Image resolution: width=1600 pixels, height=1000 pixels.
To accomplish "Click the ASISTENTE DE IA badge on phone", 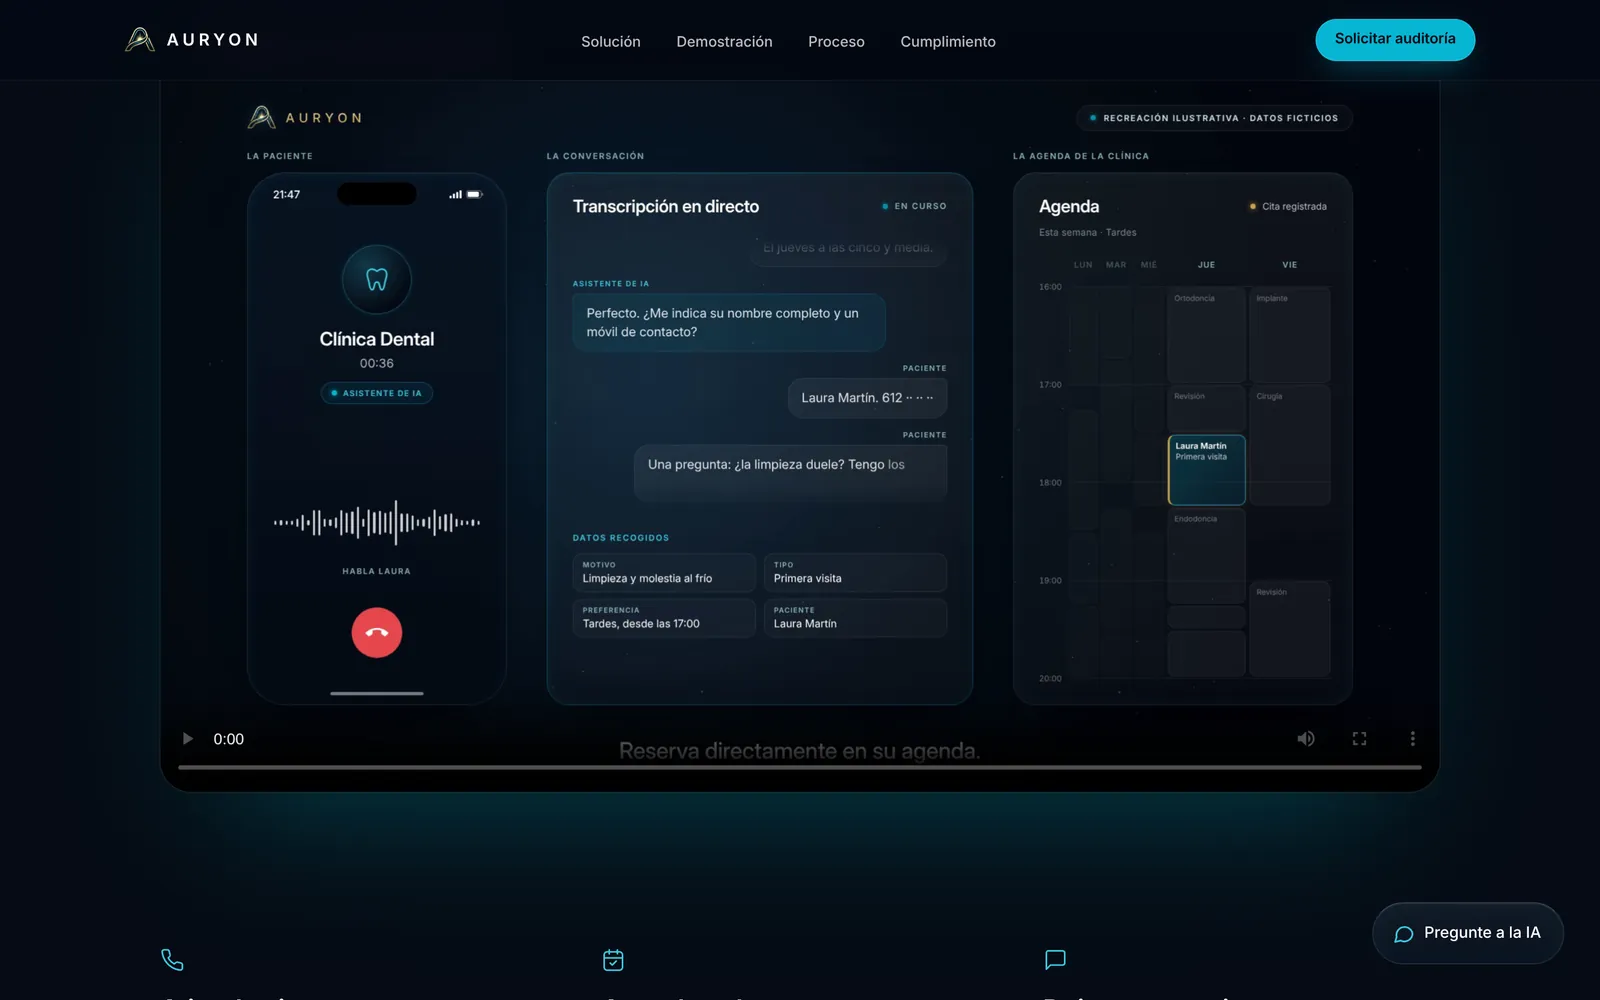I will point(377,393).
